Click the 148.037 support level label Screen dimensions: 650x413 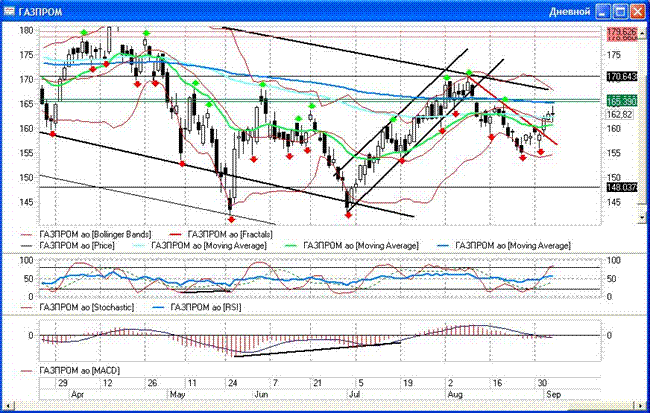click(x=622, y=187)
